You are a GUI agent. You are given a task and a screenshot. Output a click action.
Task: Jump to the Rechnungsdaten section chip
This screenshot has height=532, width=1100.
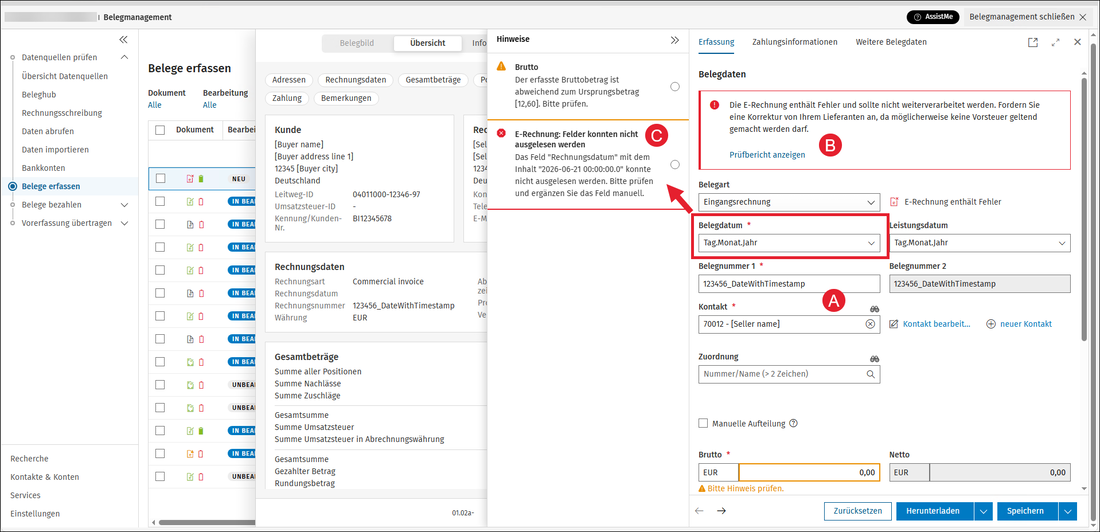point(358,80)
